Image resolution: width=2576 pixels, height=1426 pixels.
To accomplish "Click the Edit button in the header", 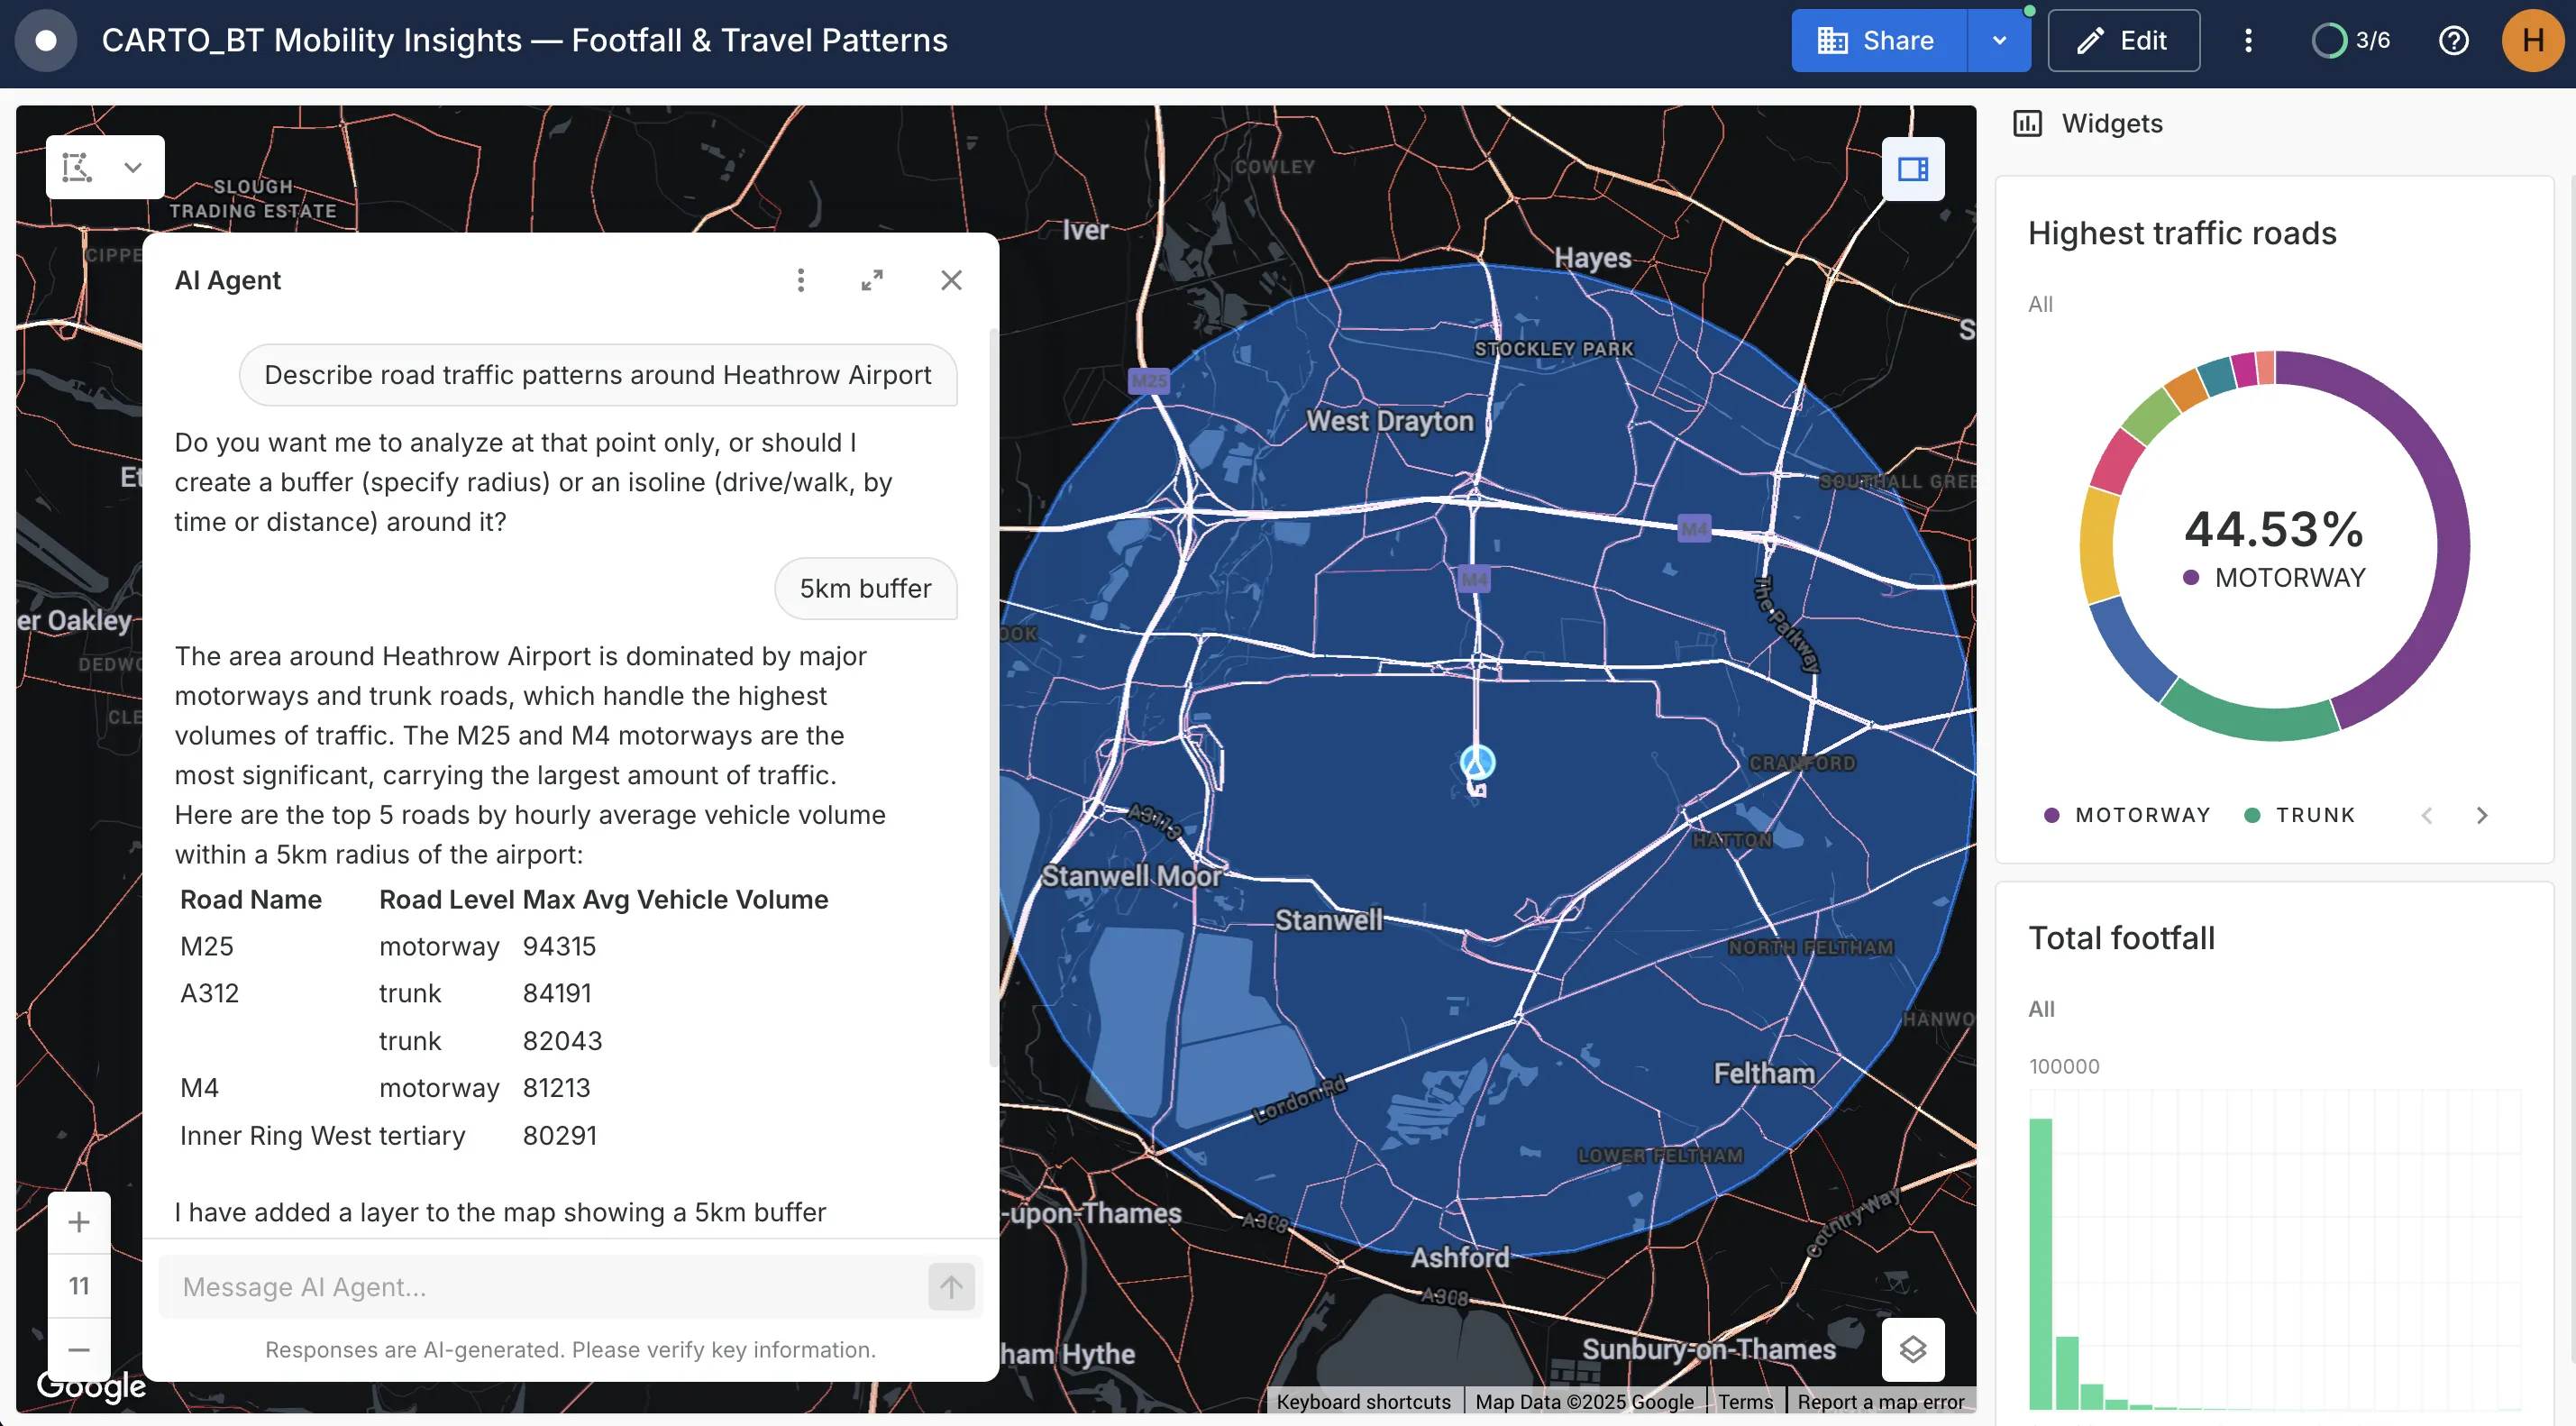I will click(x=2124, y=40).
